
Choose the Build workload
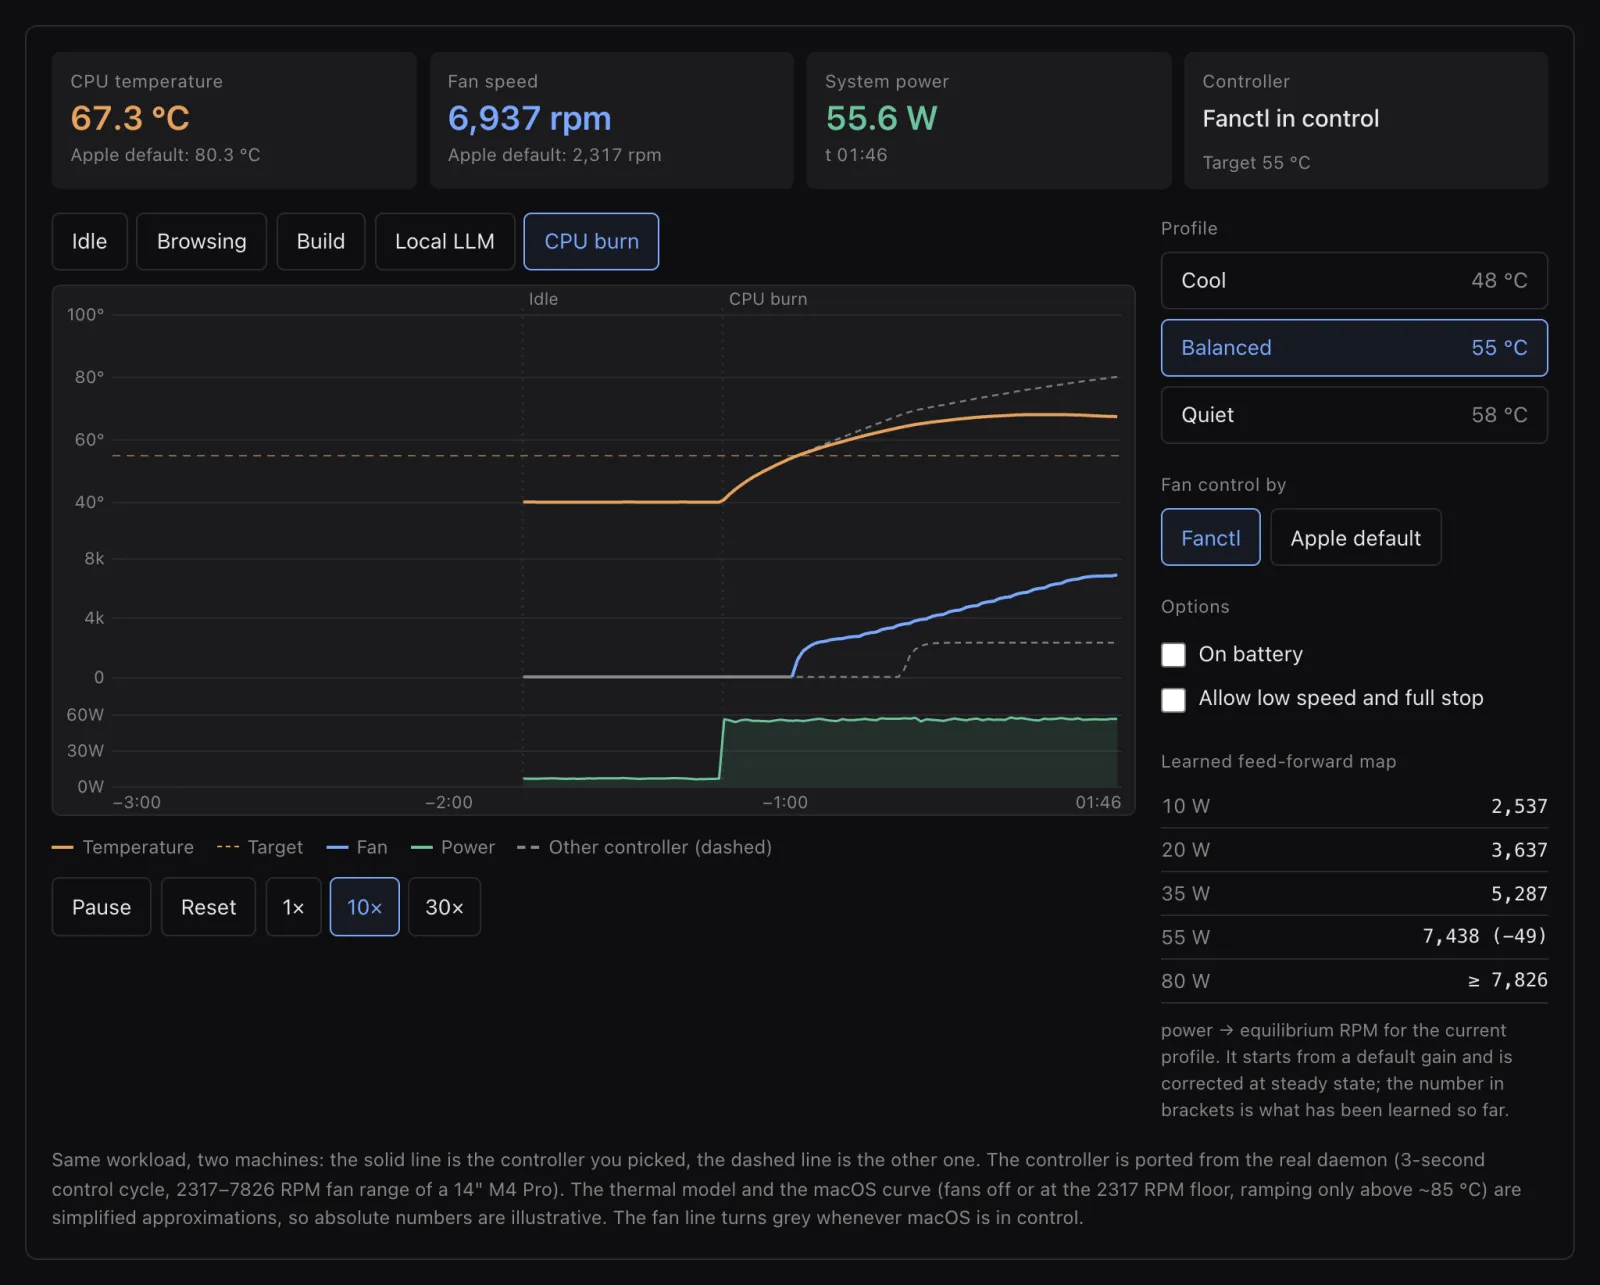(320, 241)
